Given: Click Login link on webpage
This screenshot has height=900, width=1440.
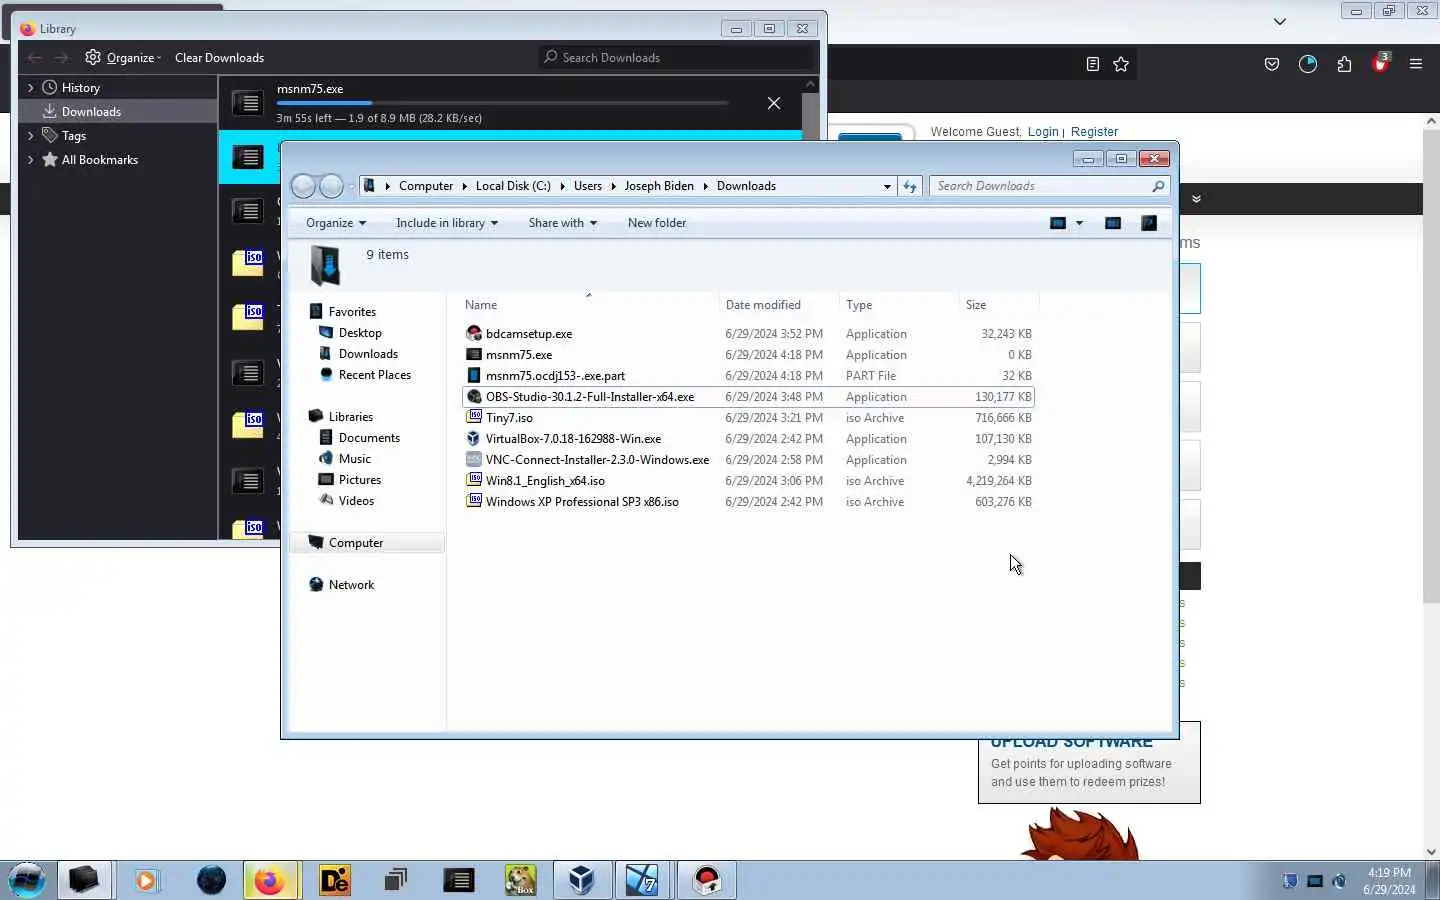Looking at the screenshot, I should [1043, 132].
